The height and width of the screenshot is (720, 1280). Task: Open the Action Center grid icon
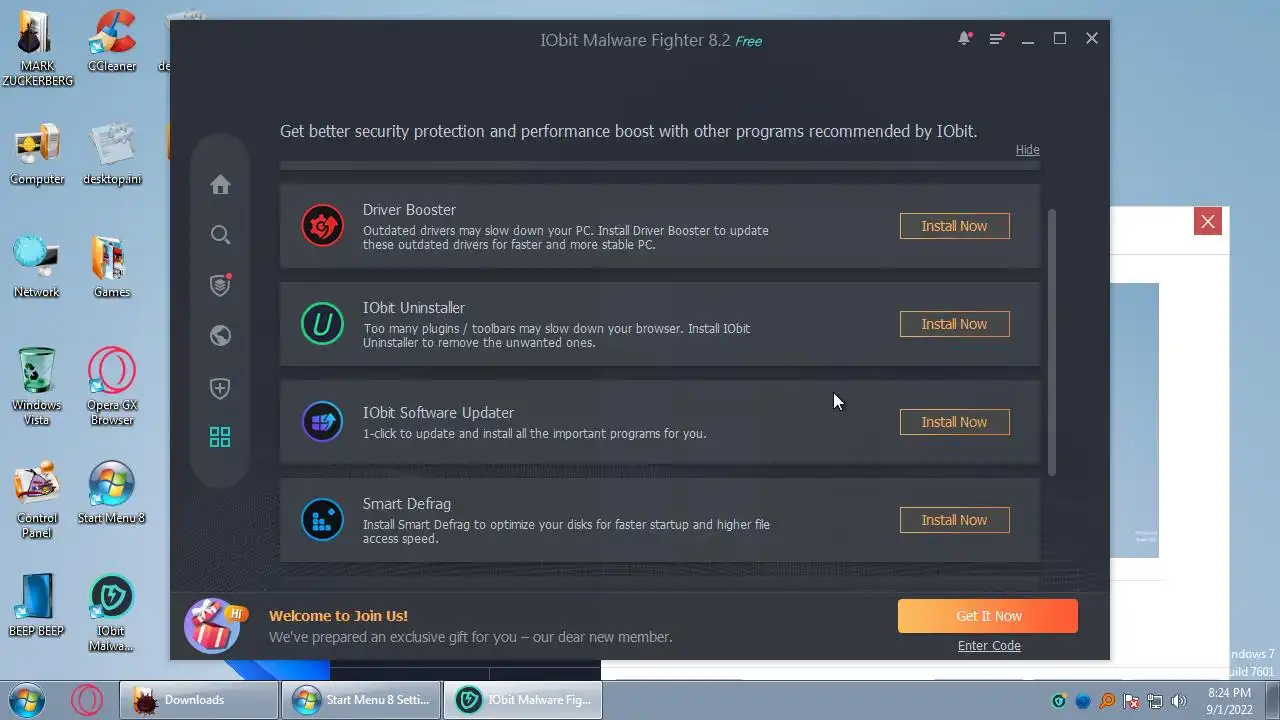[x=220, y=437]
